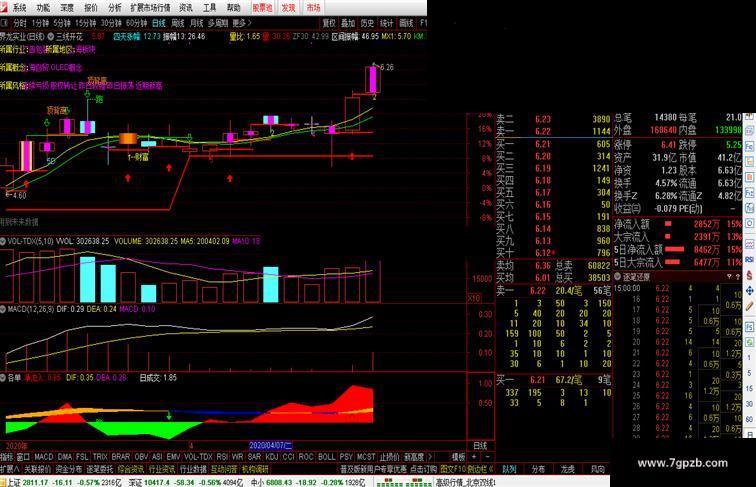Click the blue move-arrows icon in right sidebar
This screenshot has height=487, width=756.
coord(749,291)
